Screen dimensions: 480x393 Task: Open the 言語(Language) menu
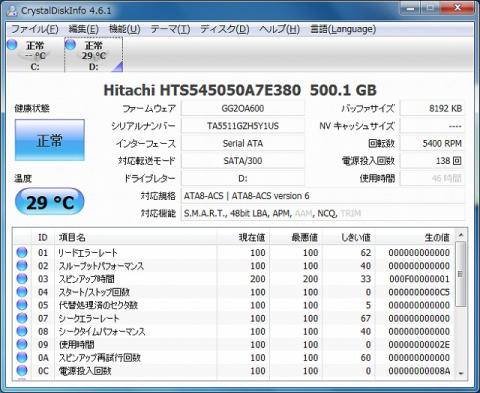pyautogui.click(x=343, y=29)
